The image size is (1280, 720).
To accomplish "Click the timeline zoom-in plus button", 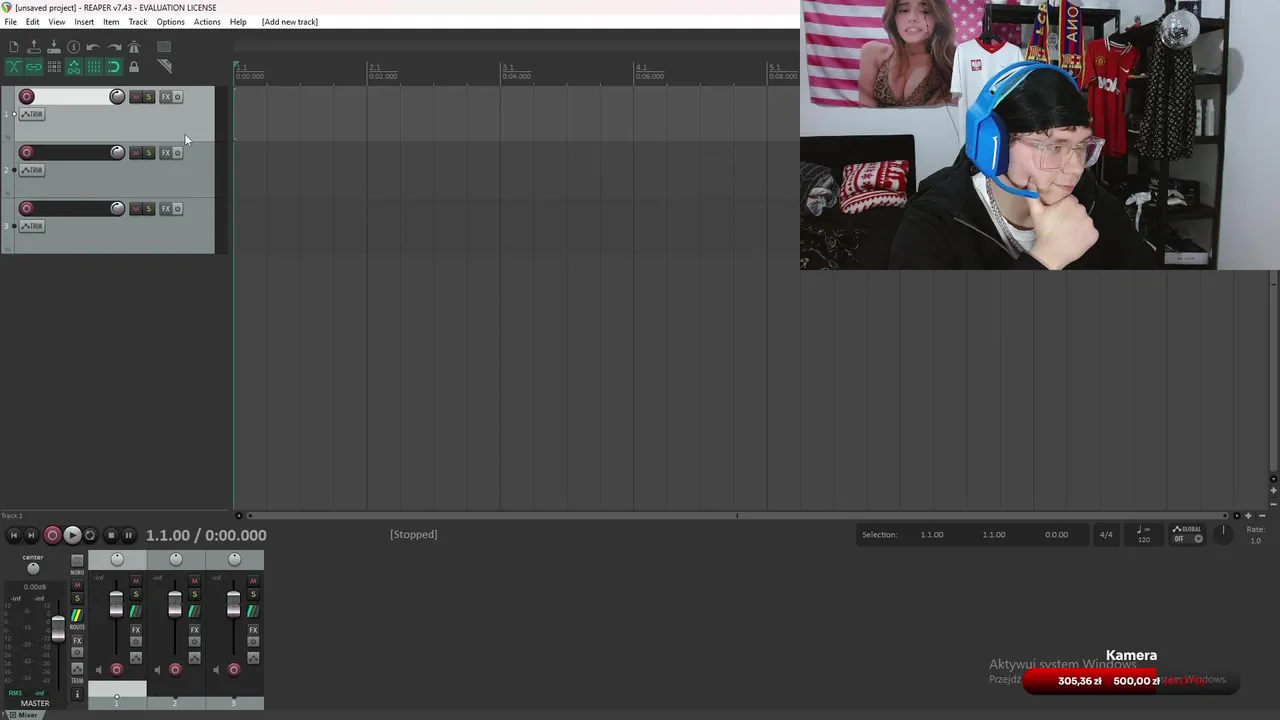I will pos(1248,516).
